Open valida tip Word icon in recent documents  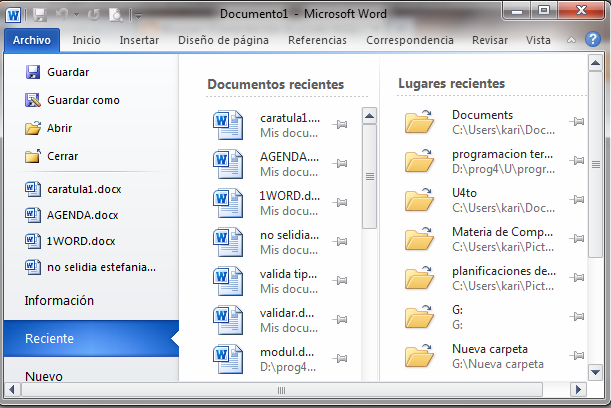pyautogui.click(x=228, y=281)
